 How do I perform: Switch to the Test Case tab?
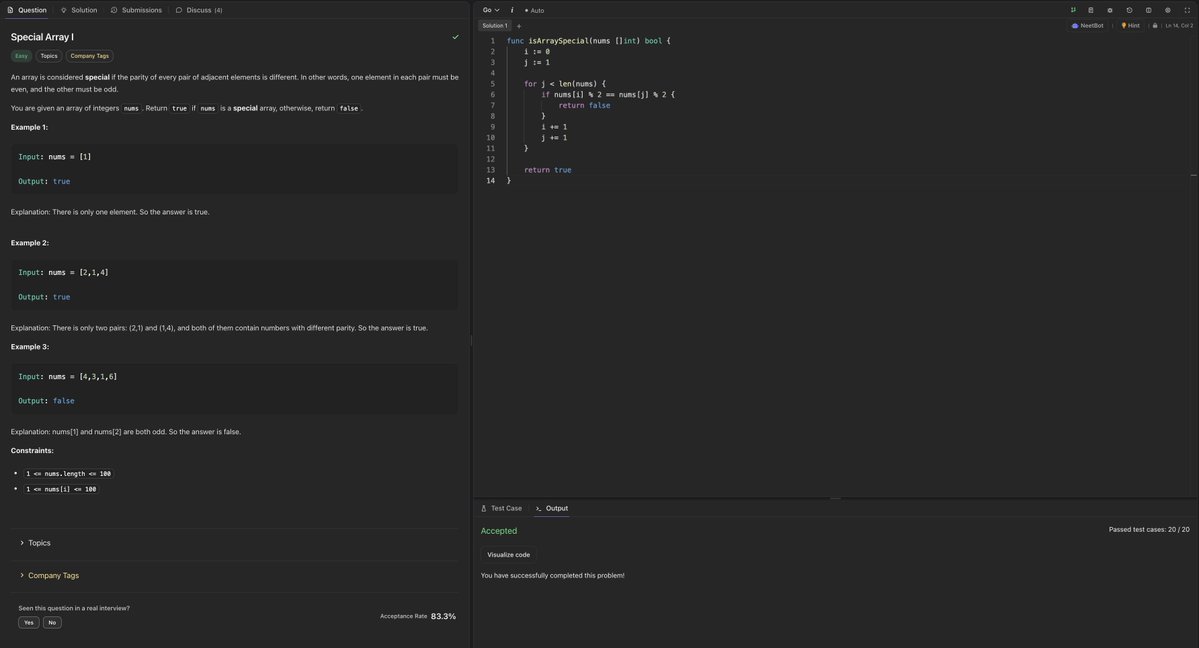(501, 508)
